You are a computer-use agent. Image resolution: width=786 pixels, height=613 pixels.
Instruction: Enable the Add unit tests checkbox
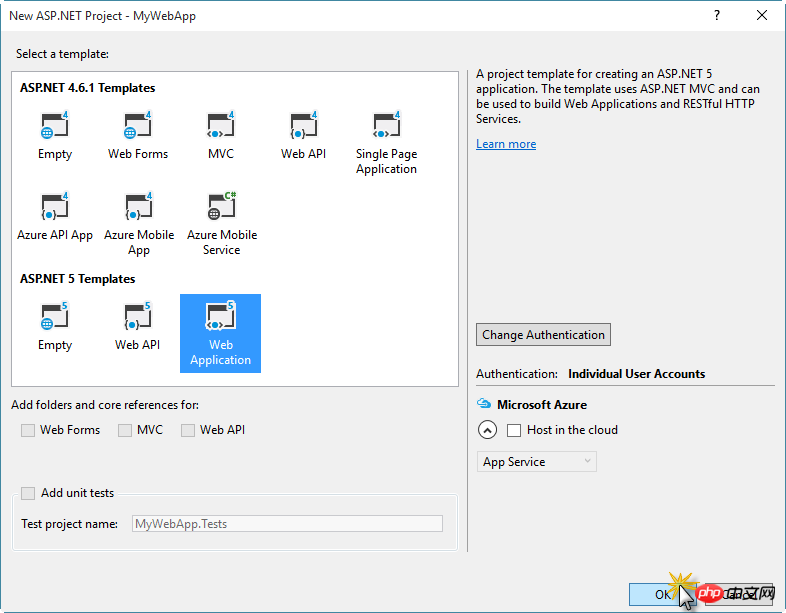click(x=28, y=493)
